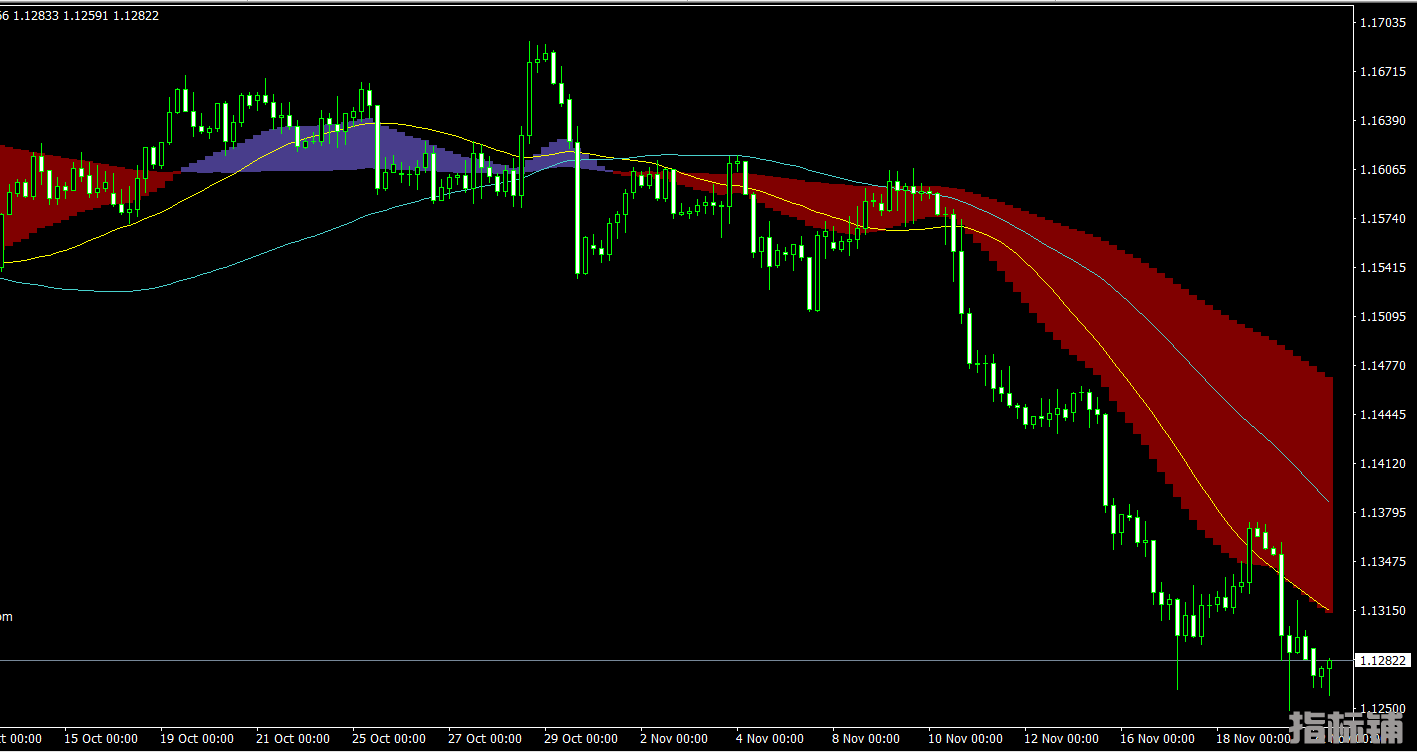Click the 25 Oct 00:00 date label
Viewport: 1417px width, 752px height.
(x=389, y=739)
